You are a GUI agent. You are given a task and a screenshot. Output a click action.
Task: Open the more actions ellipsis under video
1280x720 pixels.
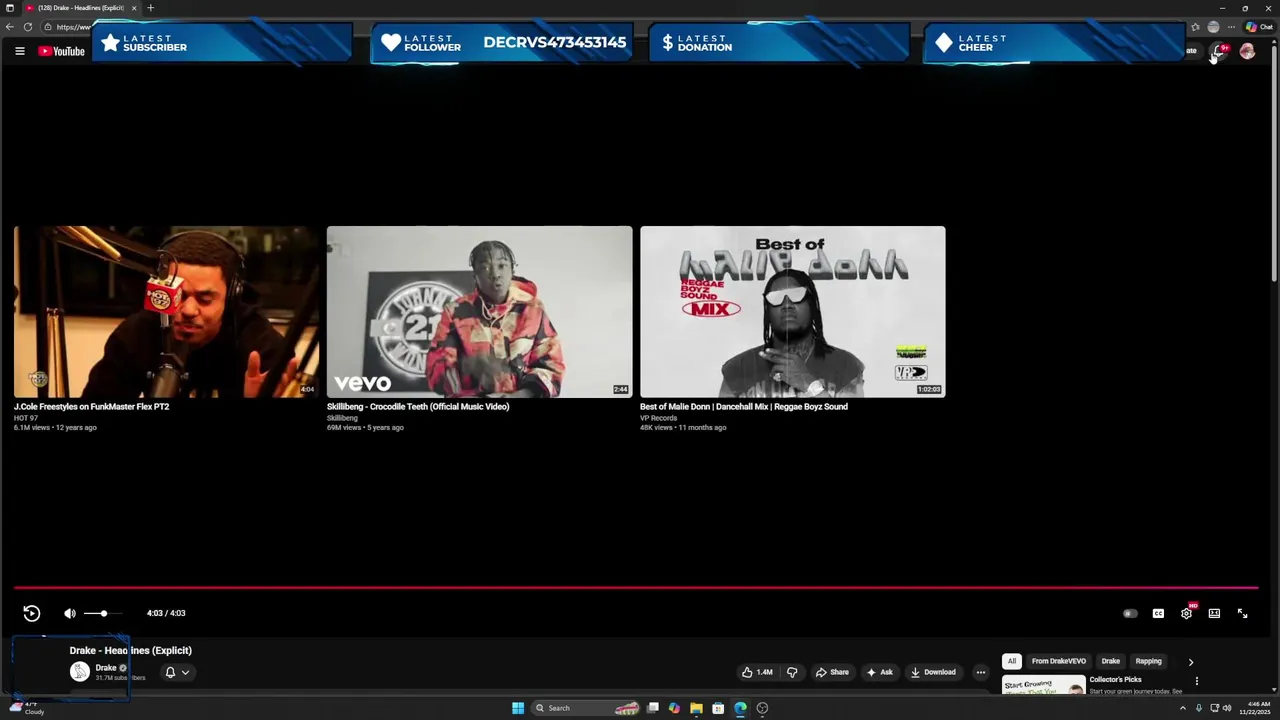tap(981, 672)
